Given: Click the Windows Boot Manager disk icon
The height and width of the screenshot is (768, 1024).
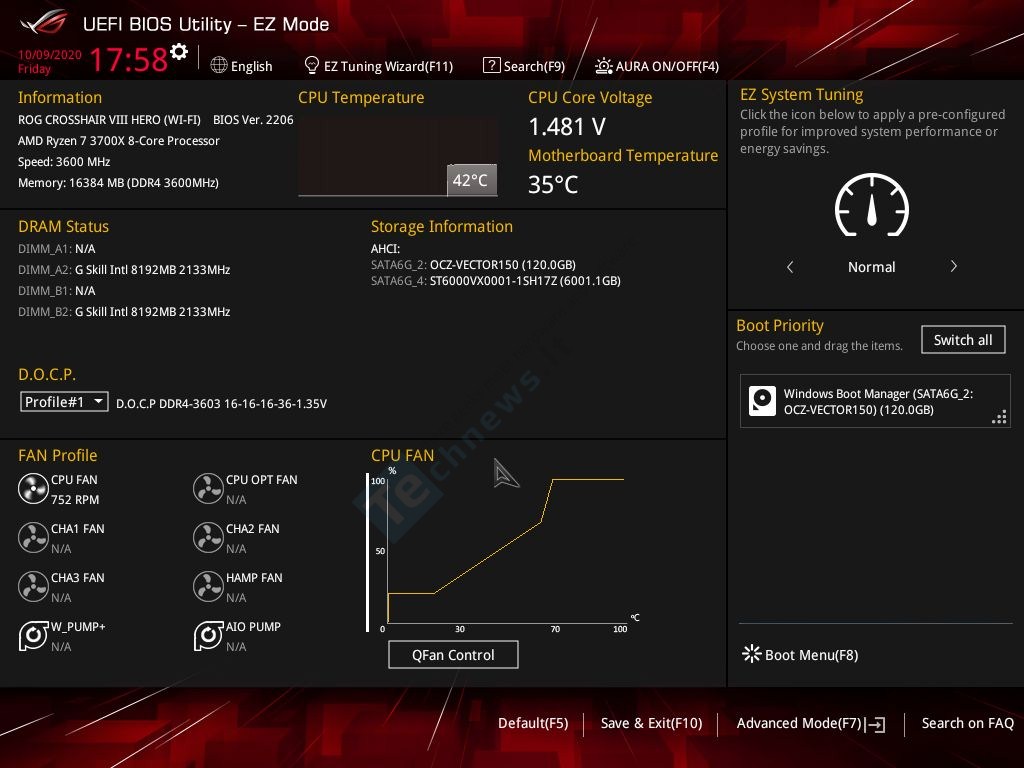Looking at the screenshot, I should coord(762,401).
